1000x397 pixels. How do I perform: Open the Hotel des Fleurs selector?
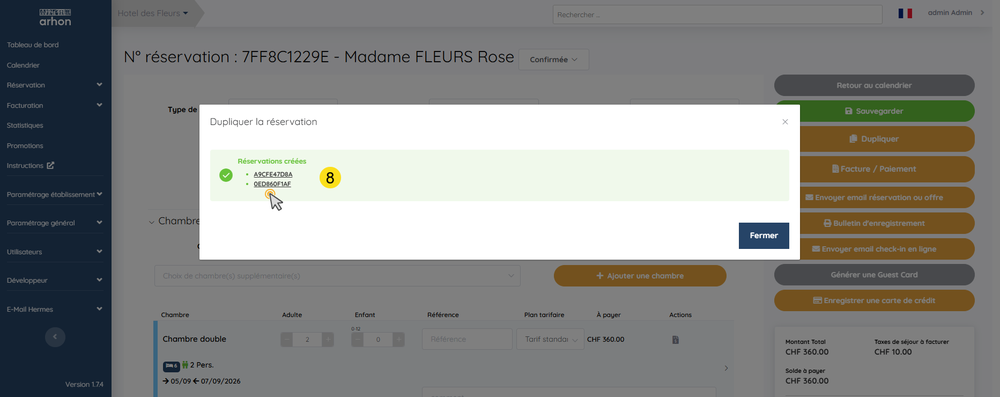point(153,13)
